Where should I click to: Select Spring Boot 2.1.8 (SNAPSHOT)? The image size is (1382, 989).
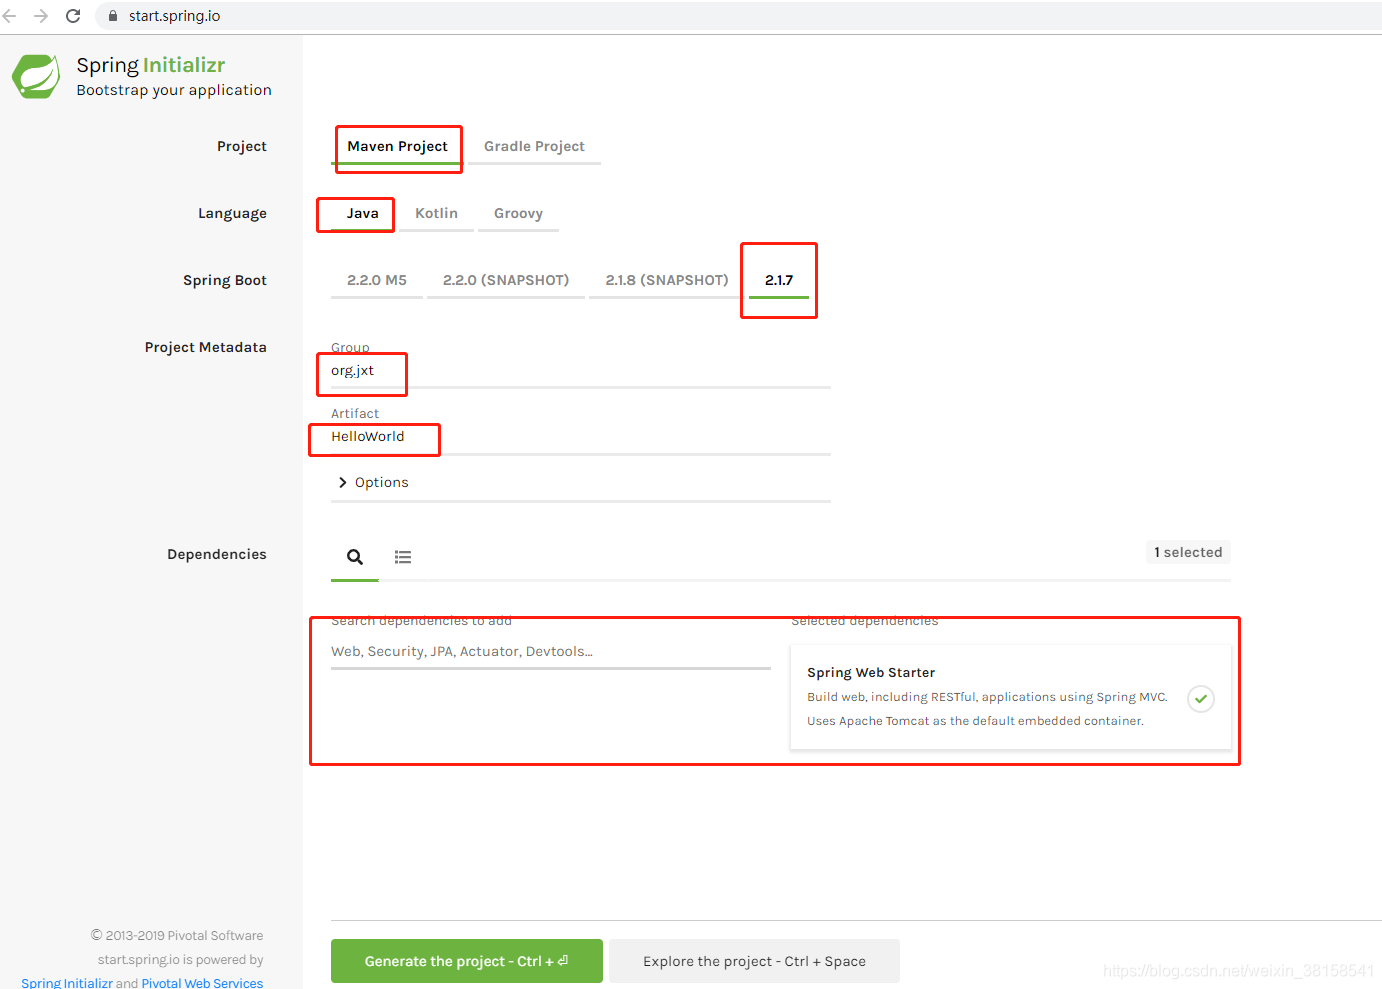(x=667, y=280)
